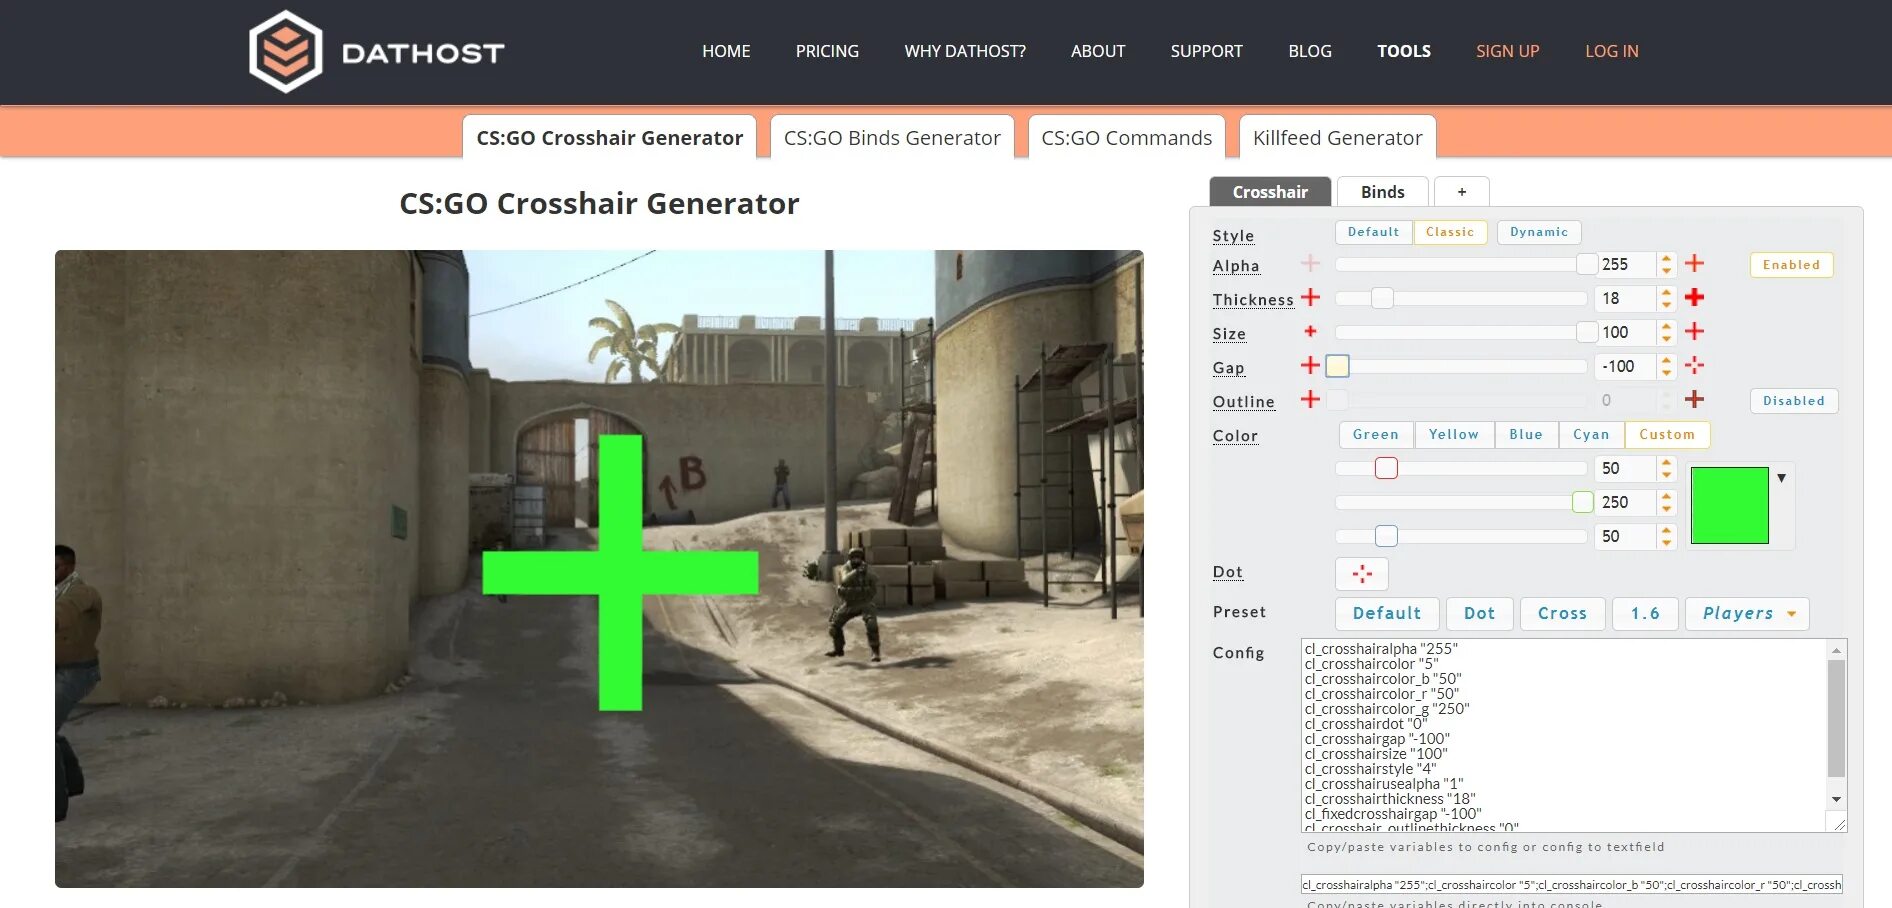Switch to the Binds panel tab
1892x908 pixels.
[x=1383, y=192]
